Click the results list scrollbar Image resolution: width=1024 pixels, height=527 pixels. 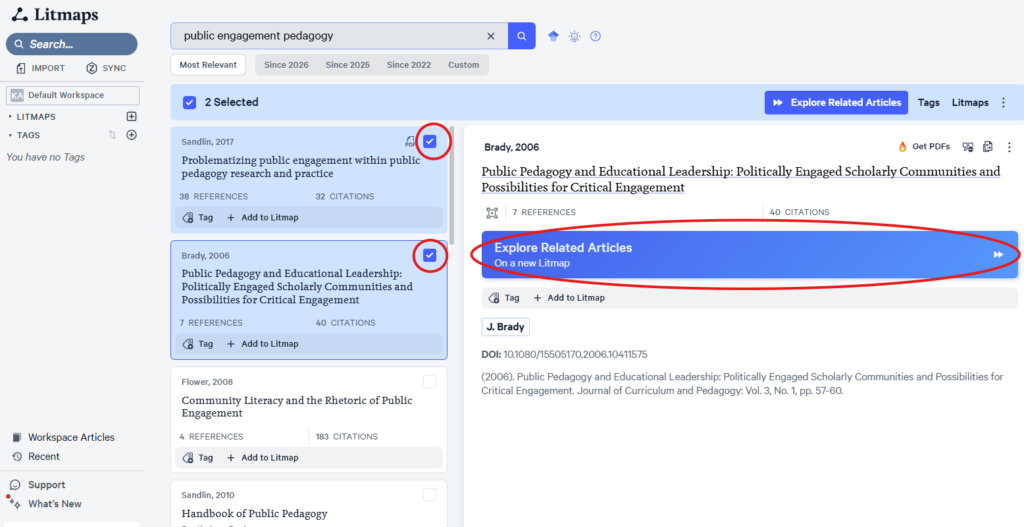(x=452, y=186)
